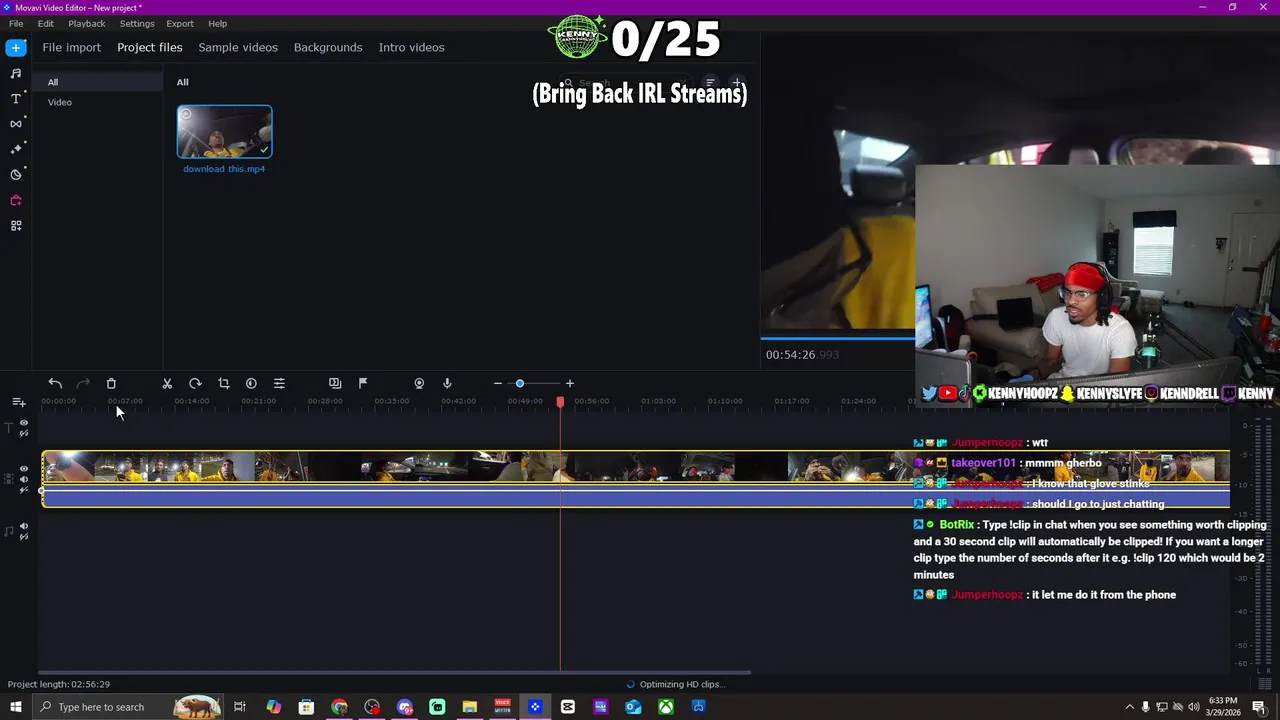Switch to the Project files tab

coord(150,47)
